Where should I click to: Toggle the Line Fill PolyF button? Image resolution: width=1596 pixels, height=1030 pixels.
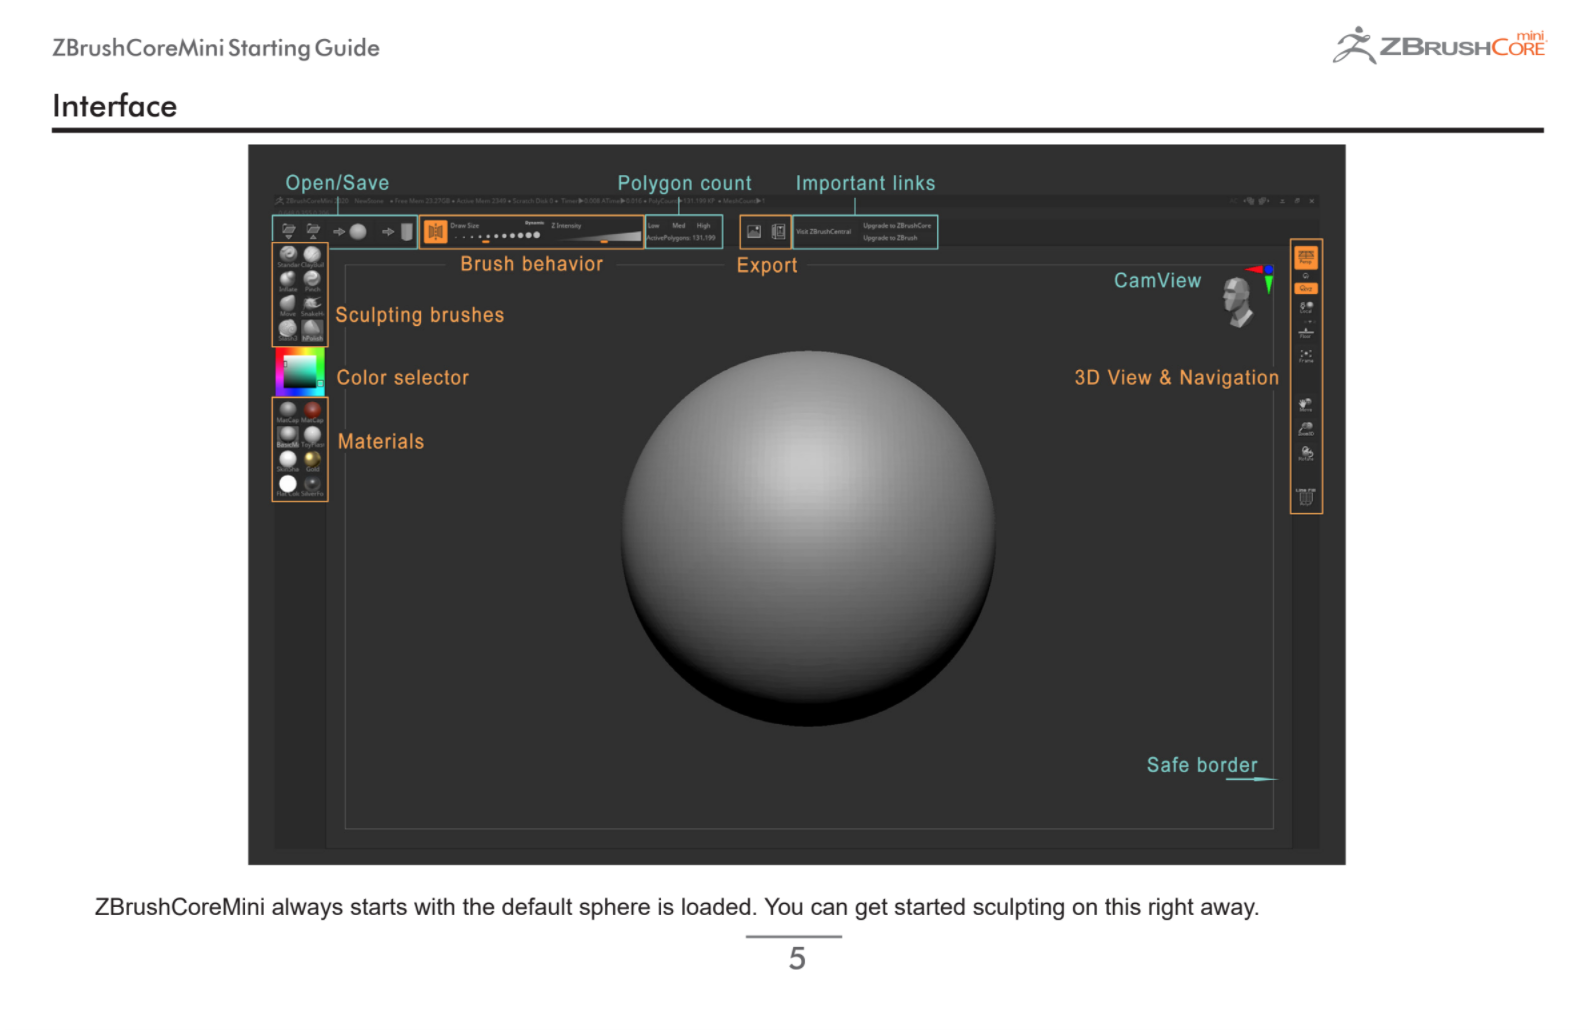[1306, 496]
